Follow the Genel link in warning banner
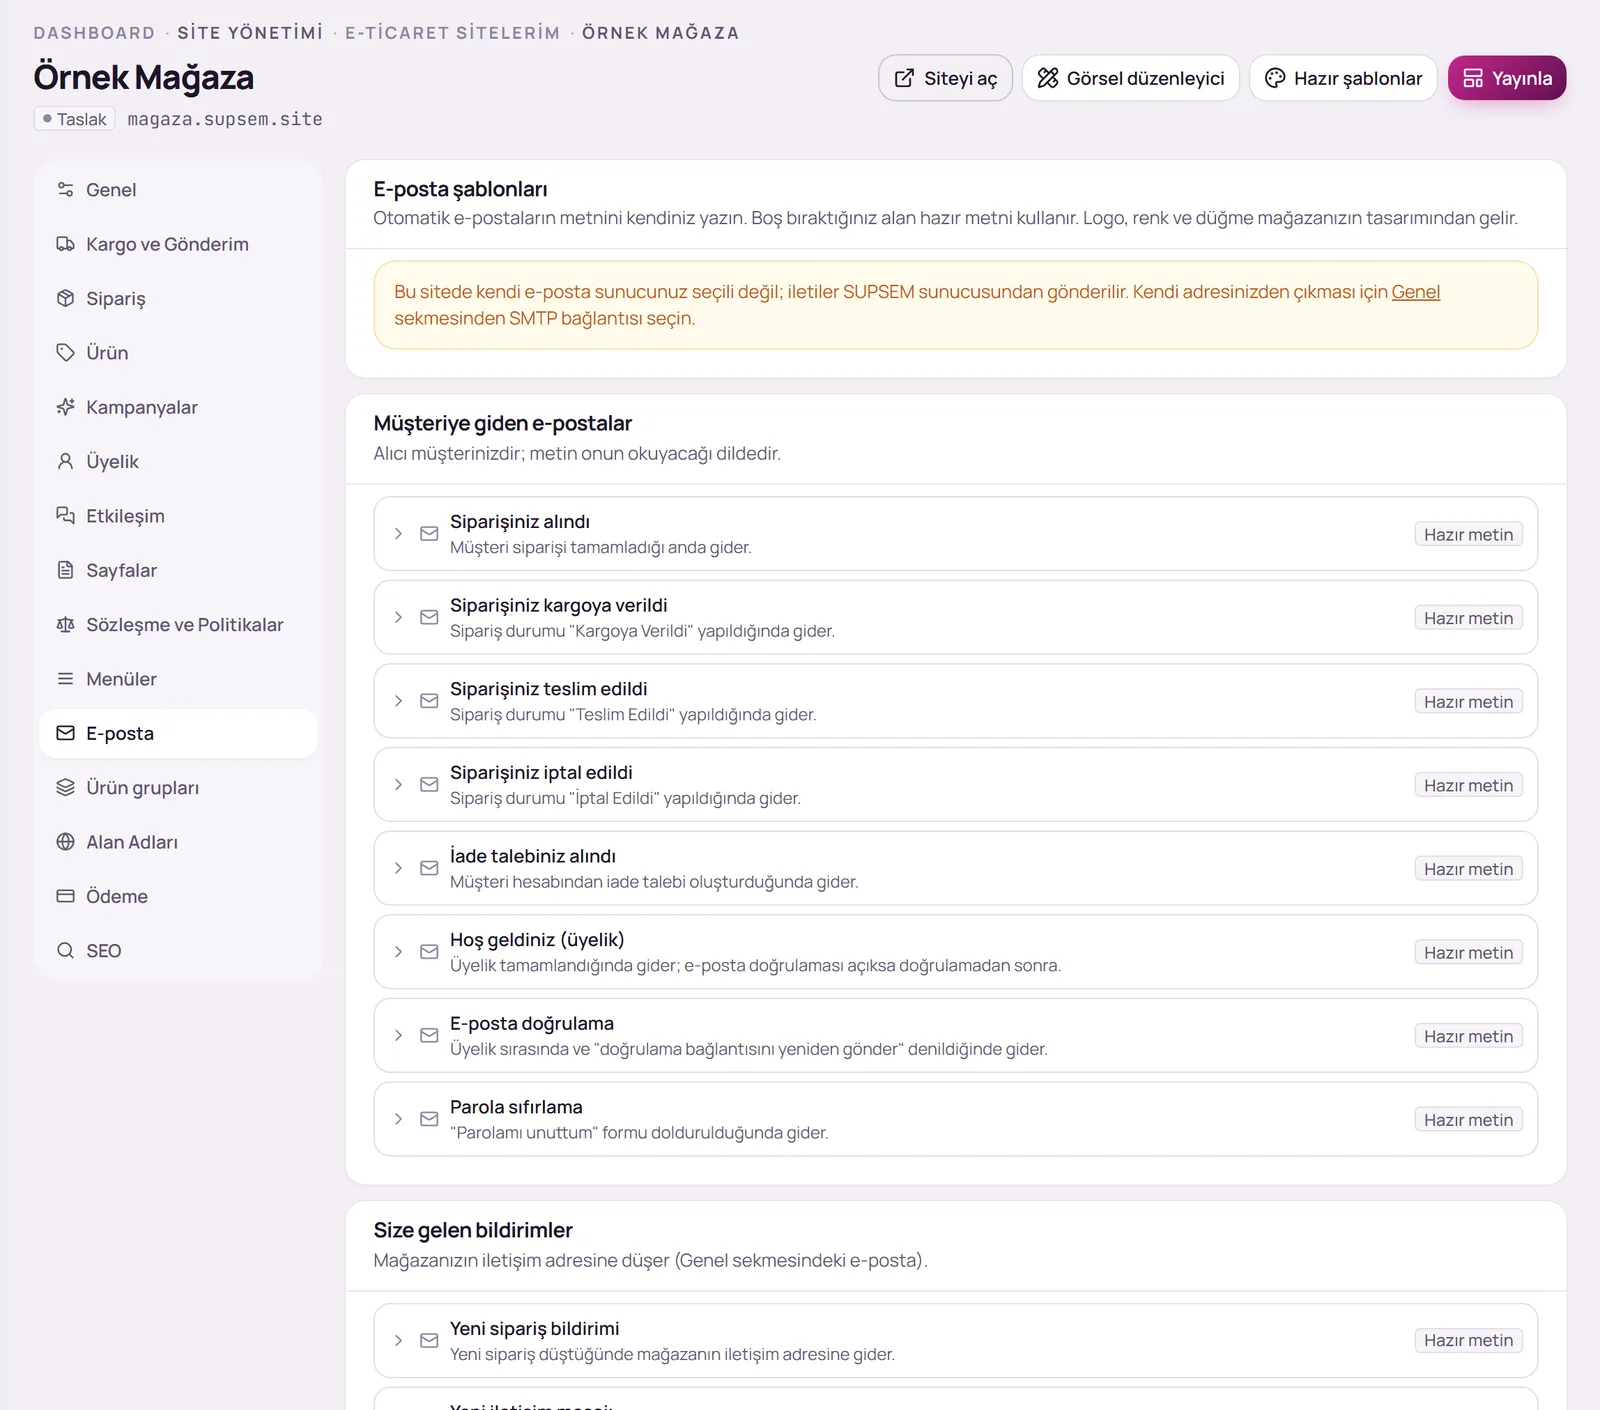The width and height of the screenshot is (1600, 1410). pos(1415,292)
